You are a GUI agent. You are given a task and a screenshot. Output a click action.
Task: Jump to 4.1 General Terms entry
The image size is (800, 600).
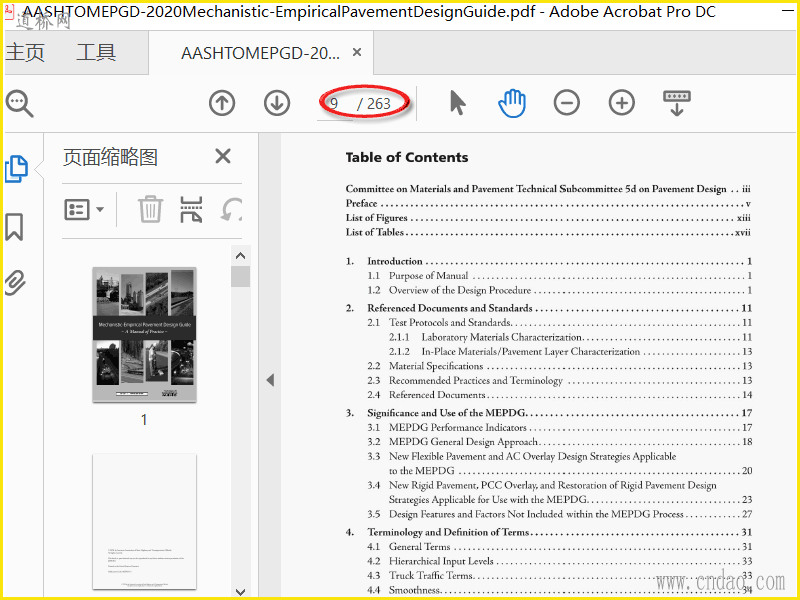(x=560, y=546)
